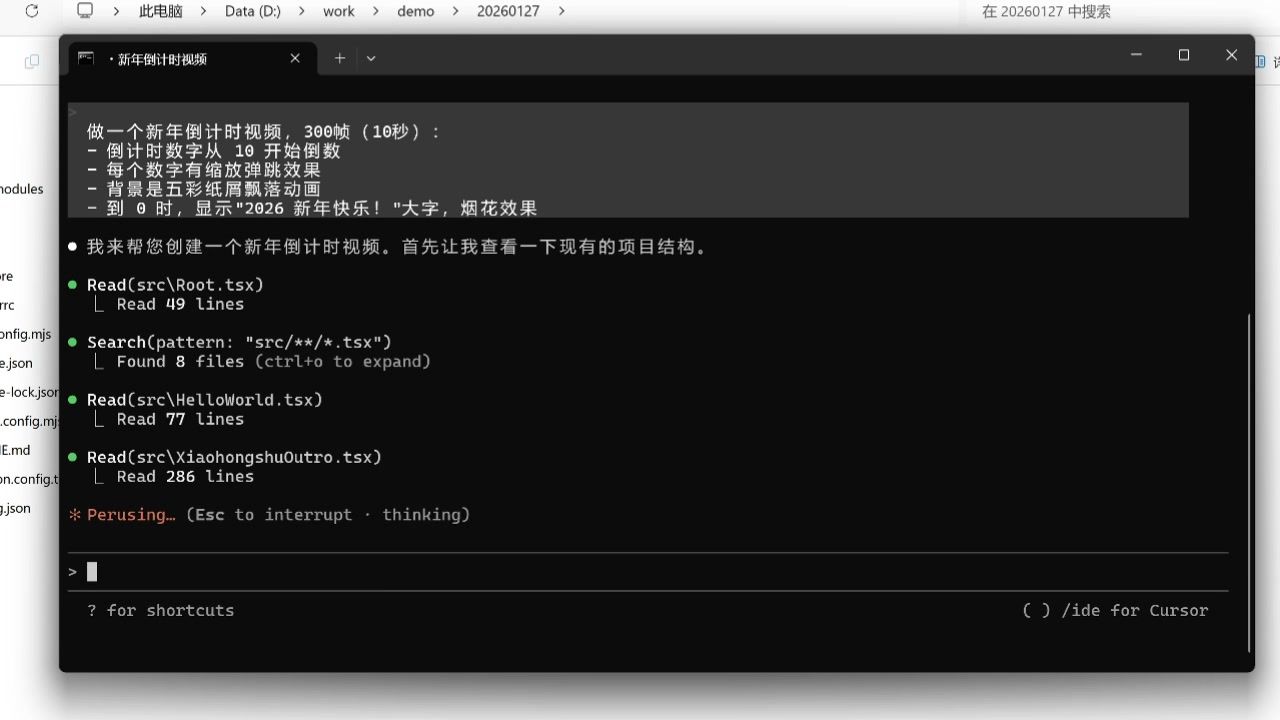Click the terminal icon on the tab
Image resolution: width=1280 pixels, height=720 pixels.
point(86,58)
